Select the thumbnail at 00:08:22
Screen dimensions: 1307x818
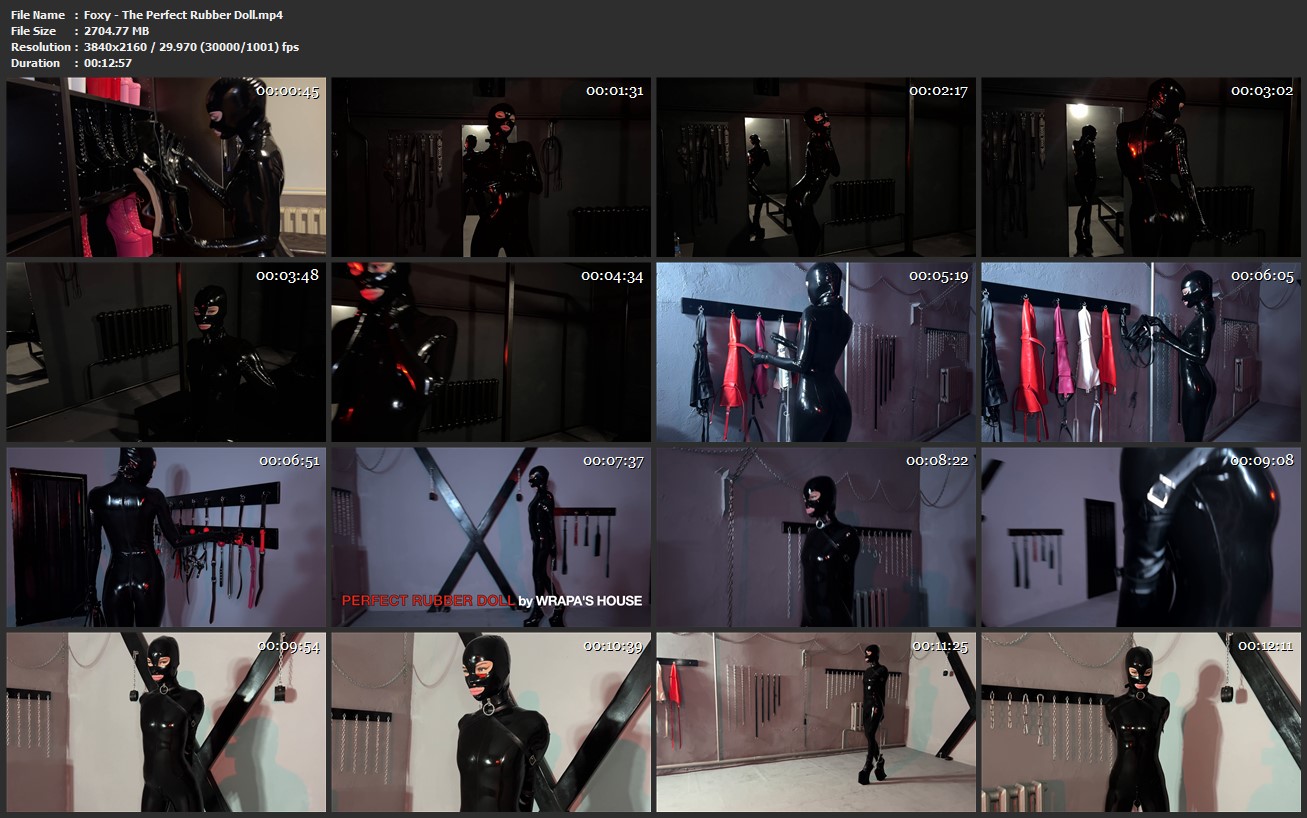click(x=816, y=537)
